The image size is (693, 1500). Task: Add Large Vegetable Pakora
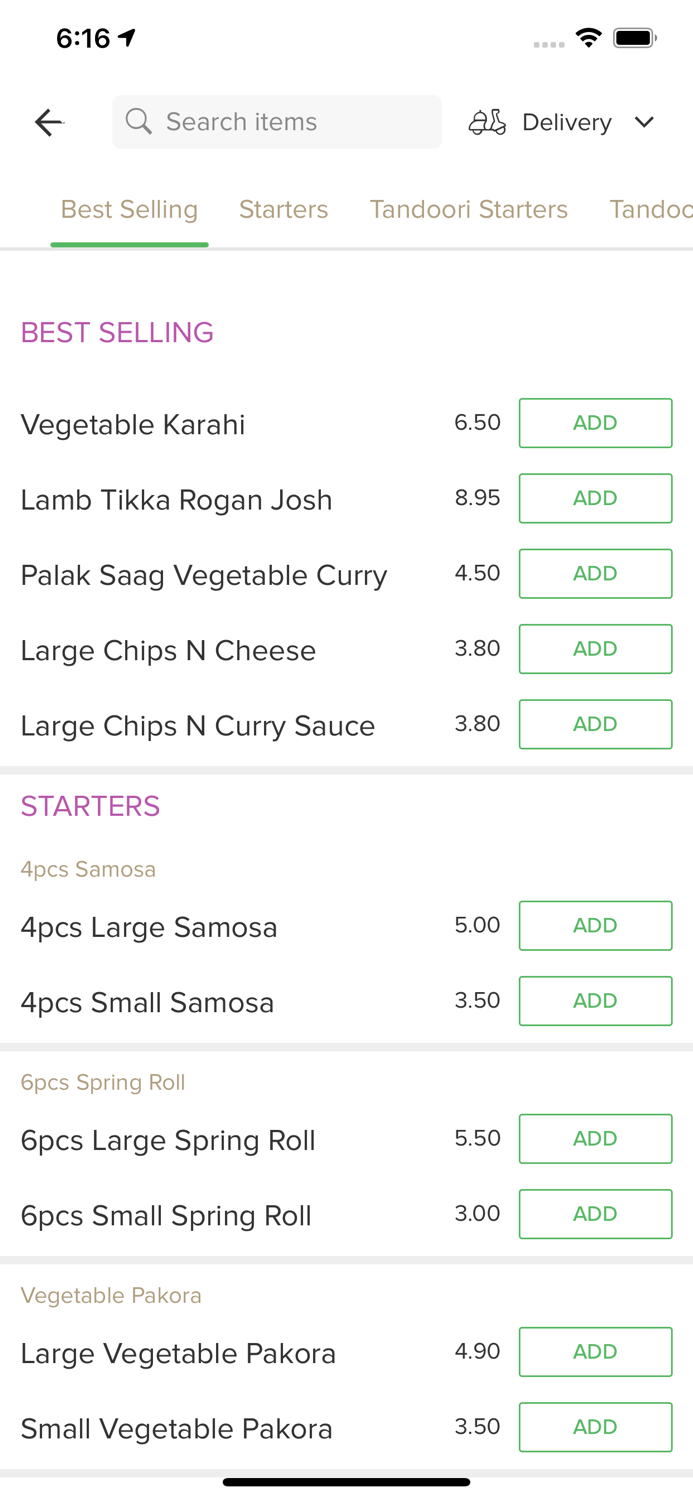click(595, 1352)
